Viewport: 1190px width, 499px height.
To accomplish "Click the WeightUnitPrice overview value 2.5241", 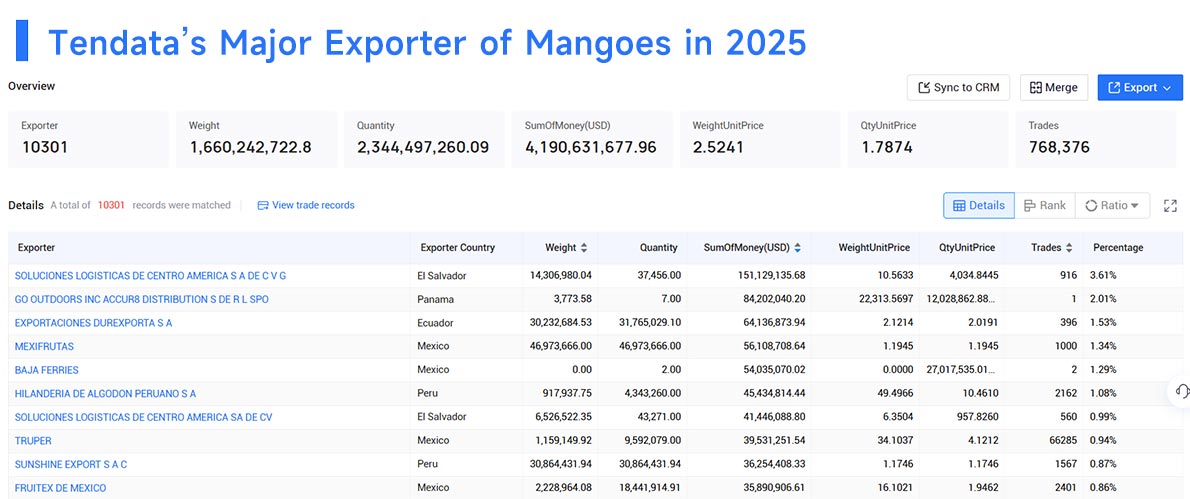I will pyautogui.click(x=717, y=147).
